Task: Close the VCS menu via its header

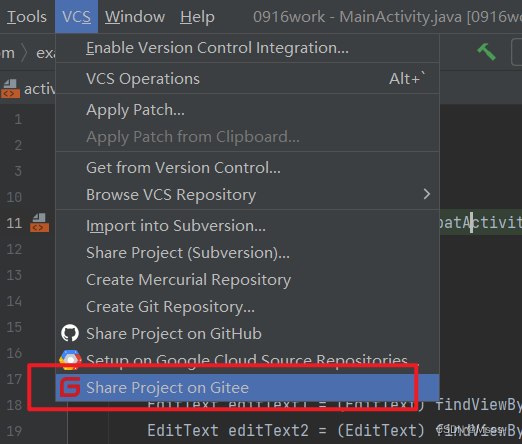Action: click(76, 17)
